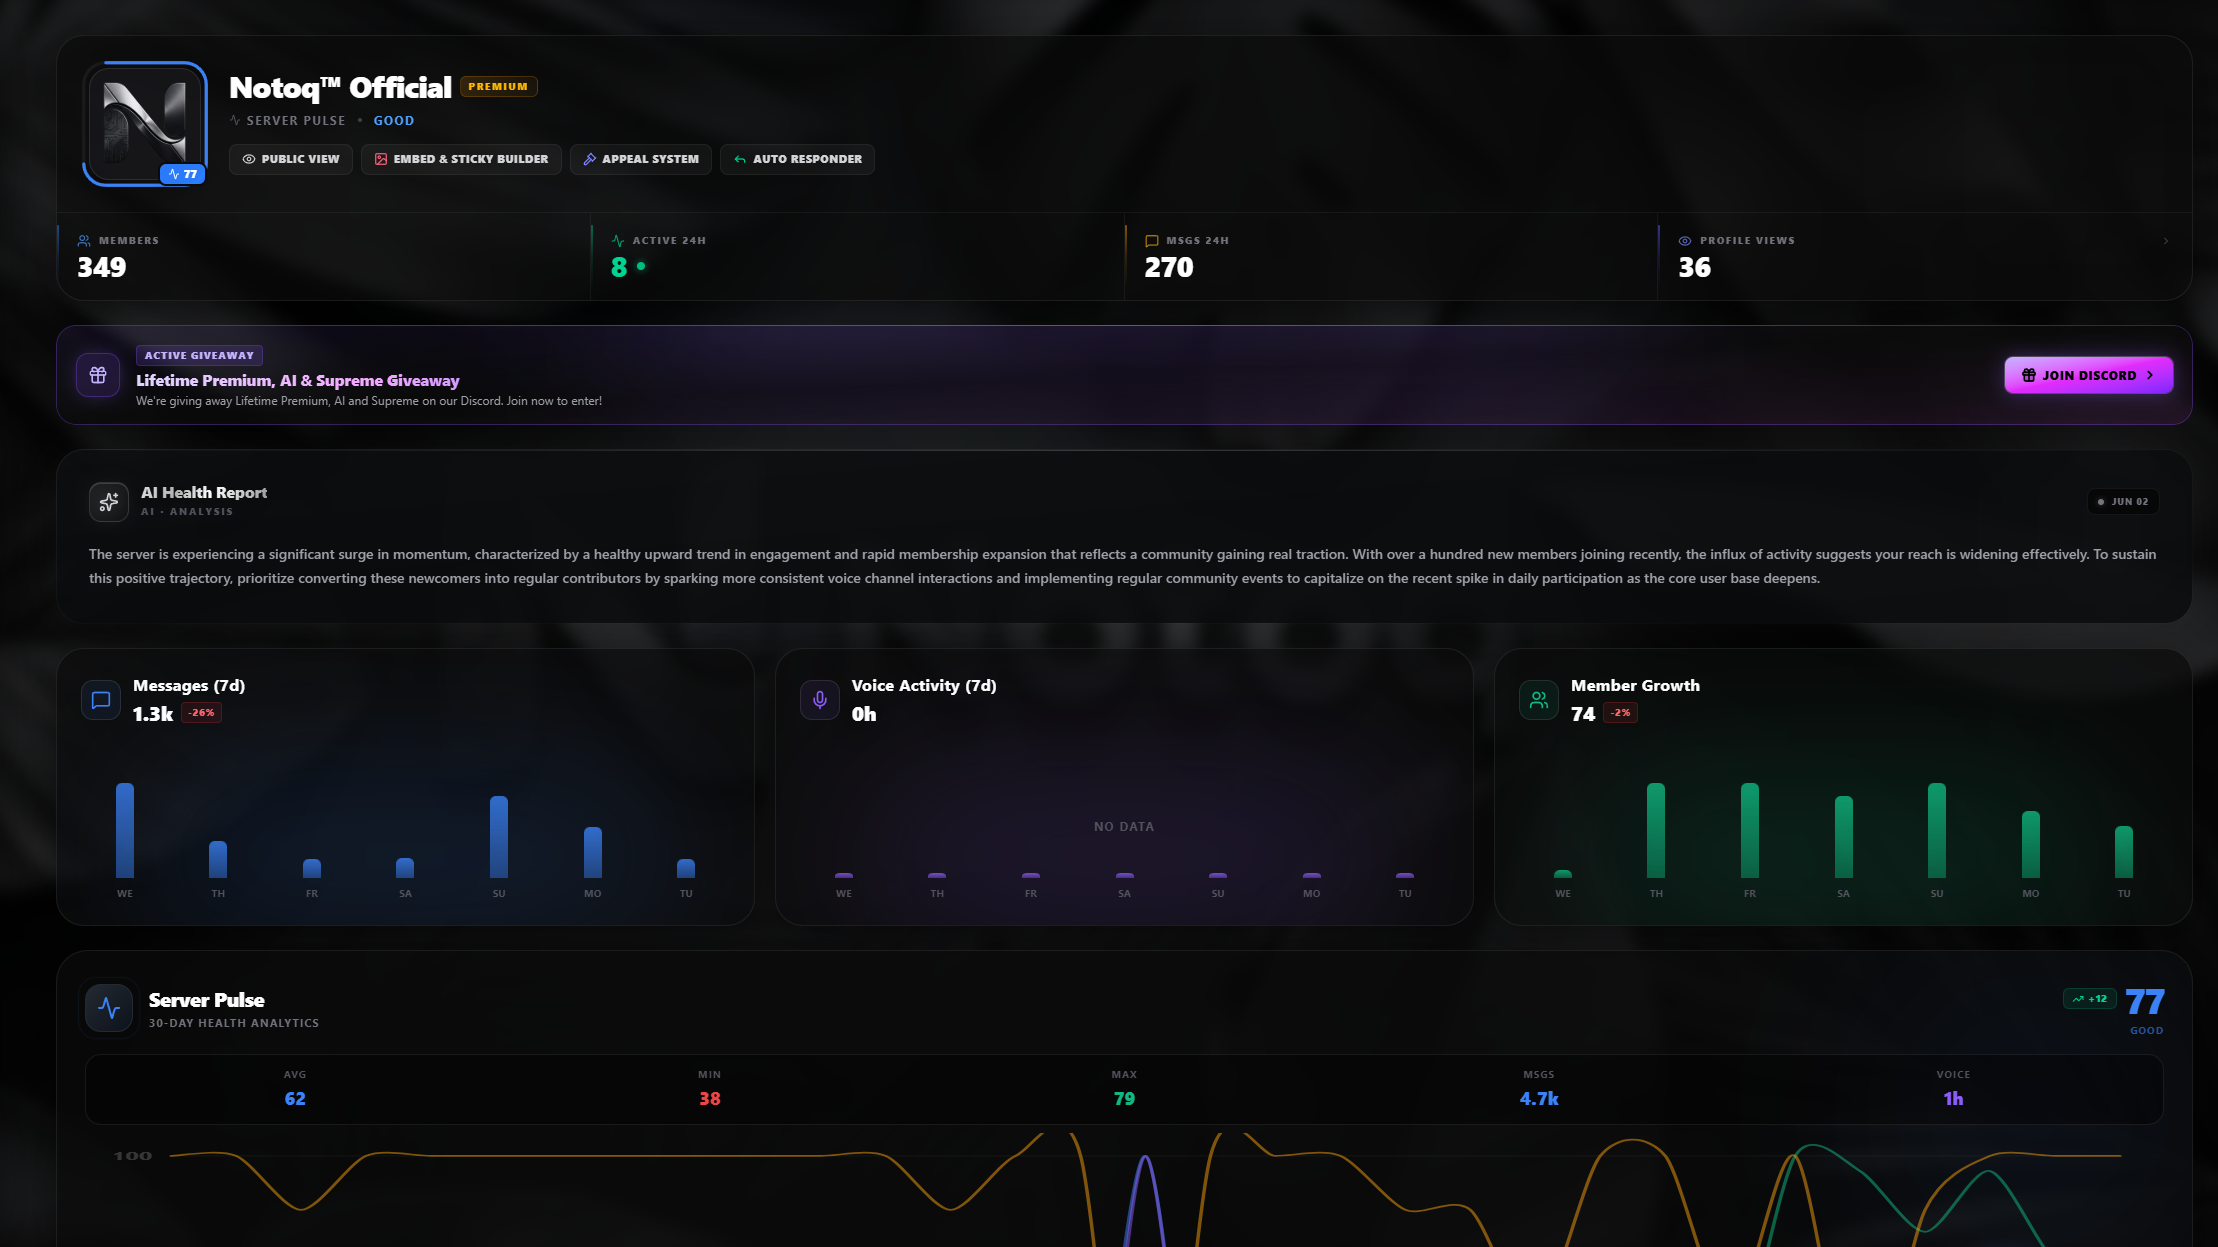Click the Profile Views eye icon

click(x=1685, y=241)
